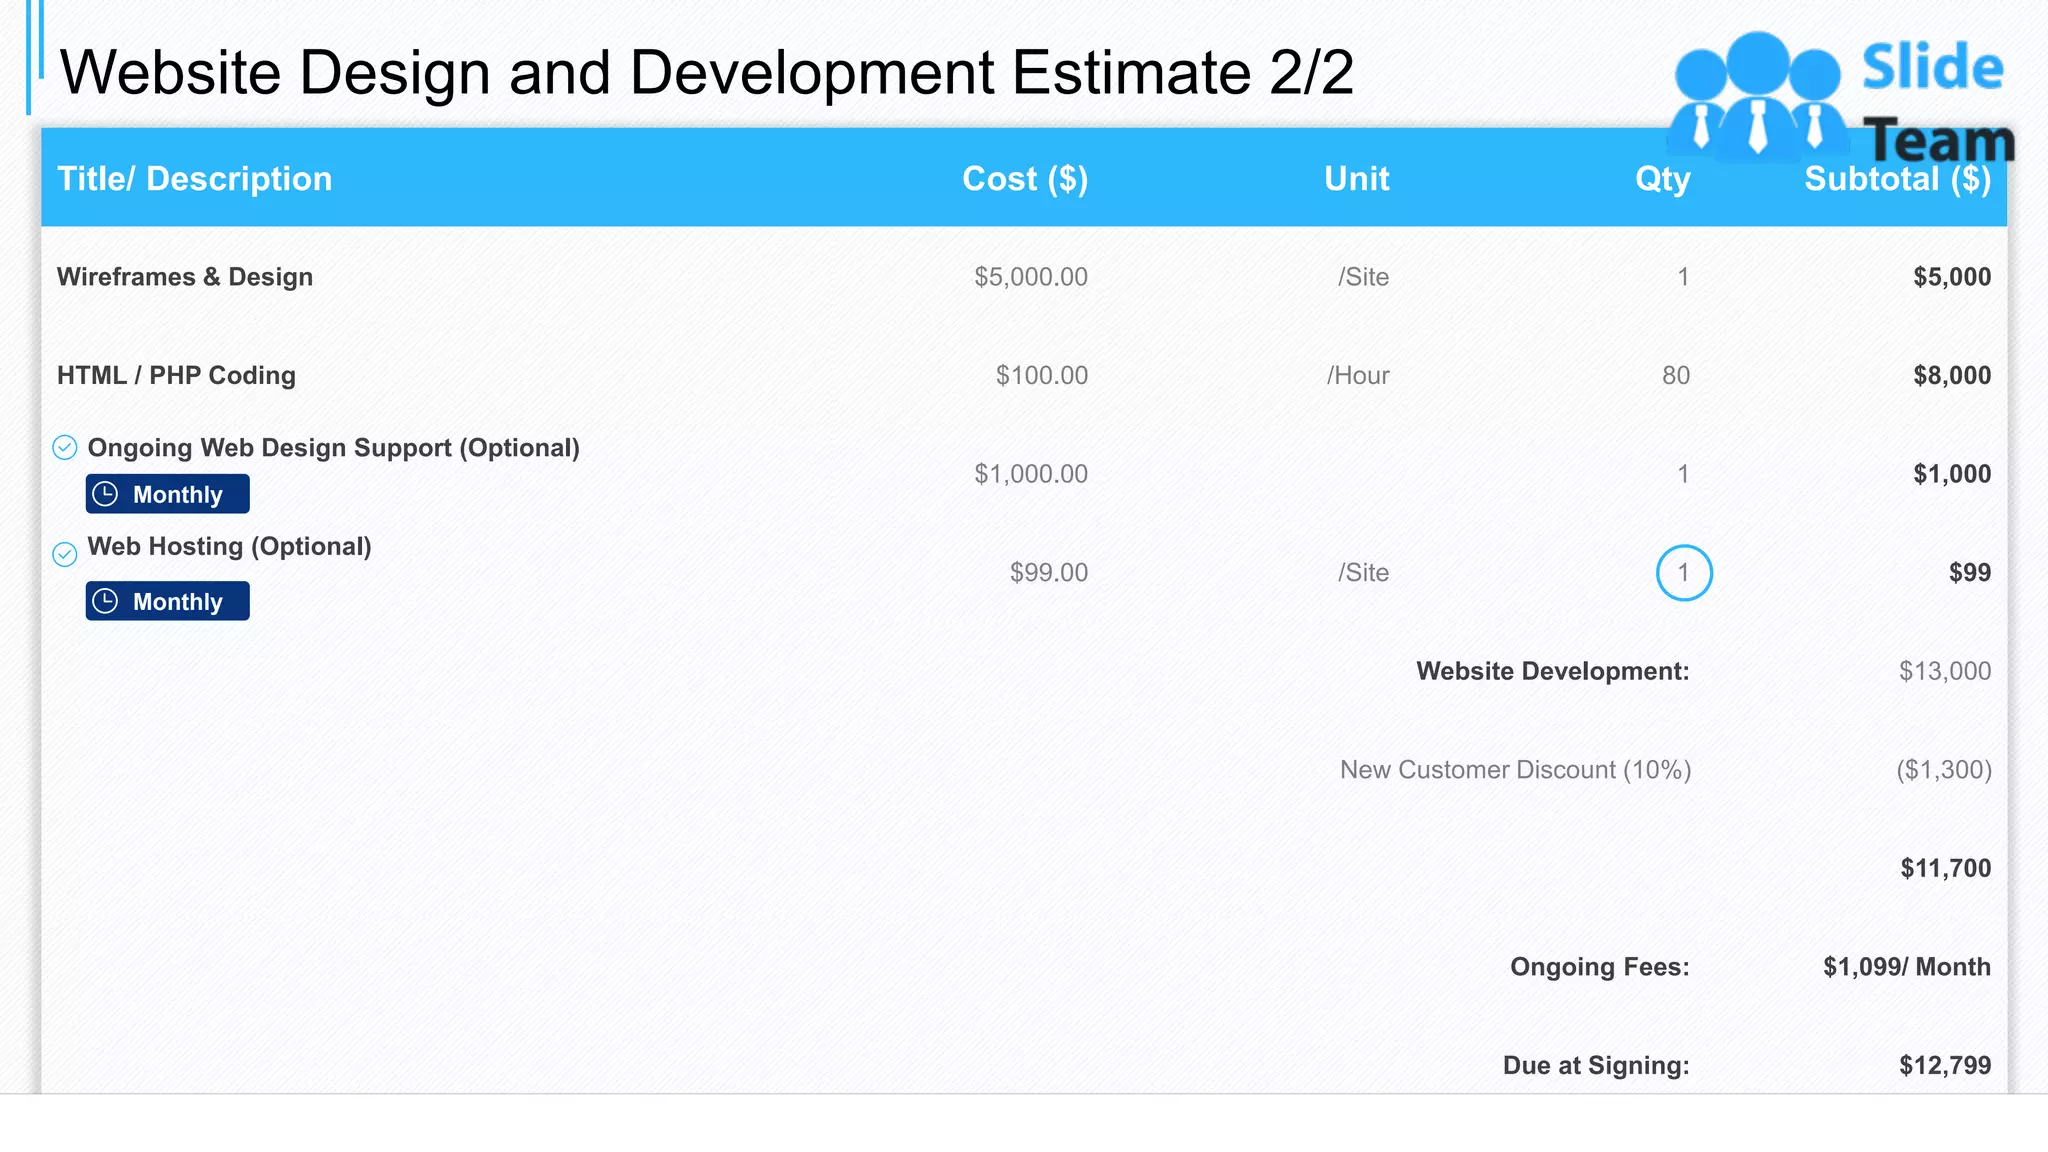Click the $13,000 website development total
This screenshot has width=2048, height=1152.
tap(1945, 671)
